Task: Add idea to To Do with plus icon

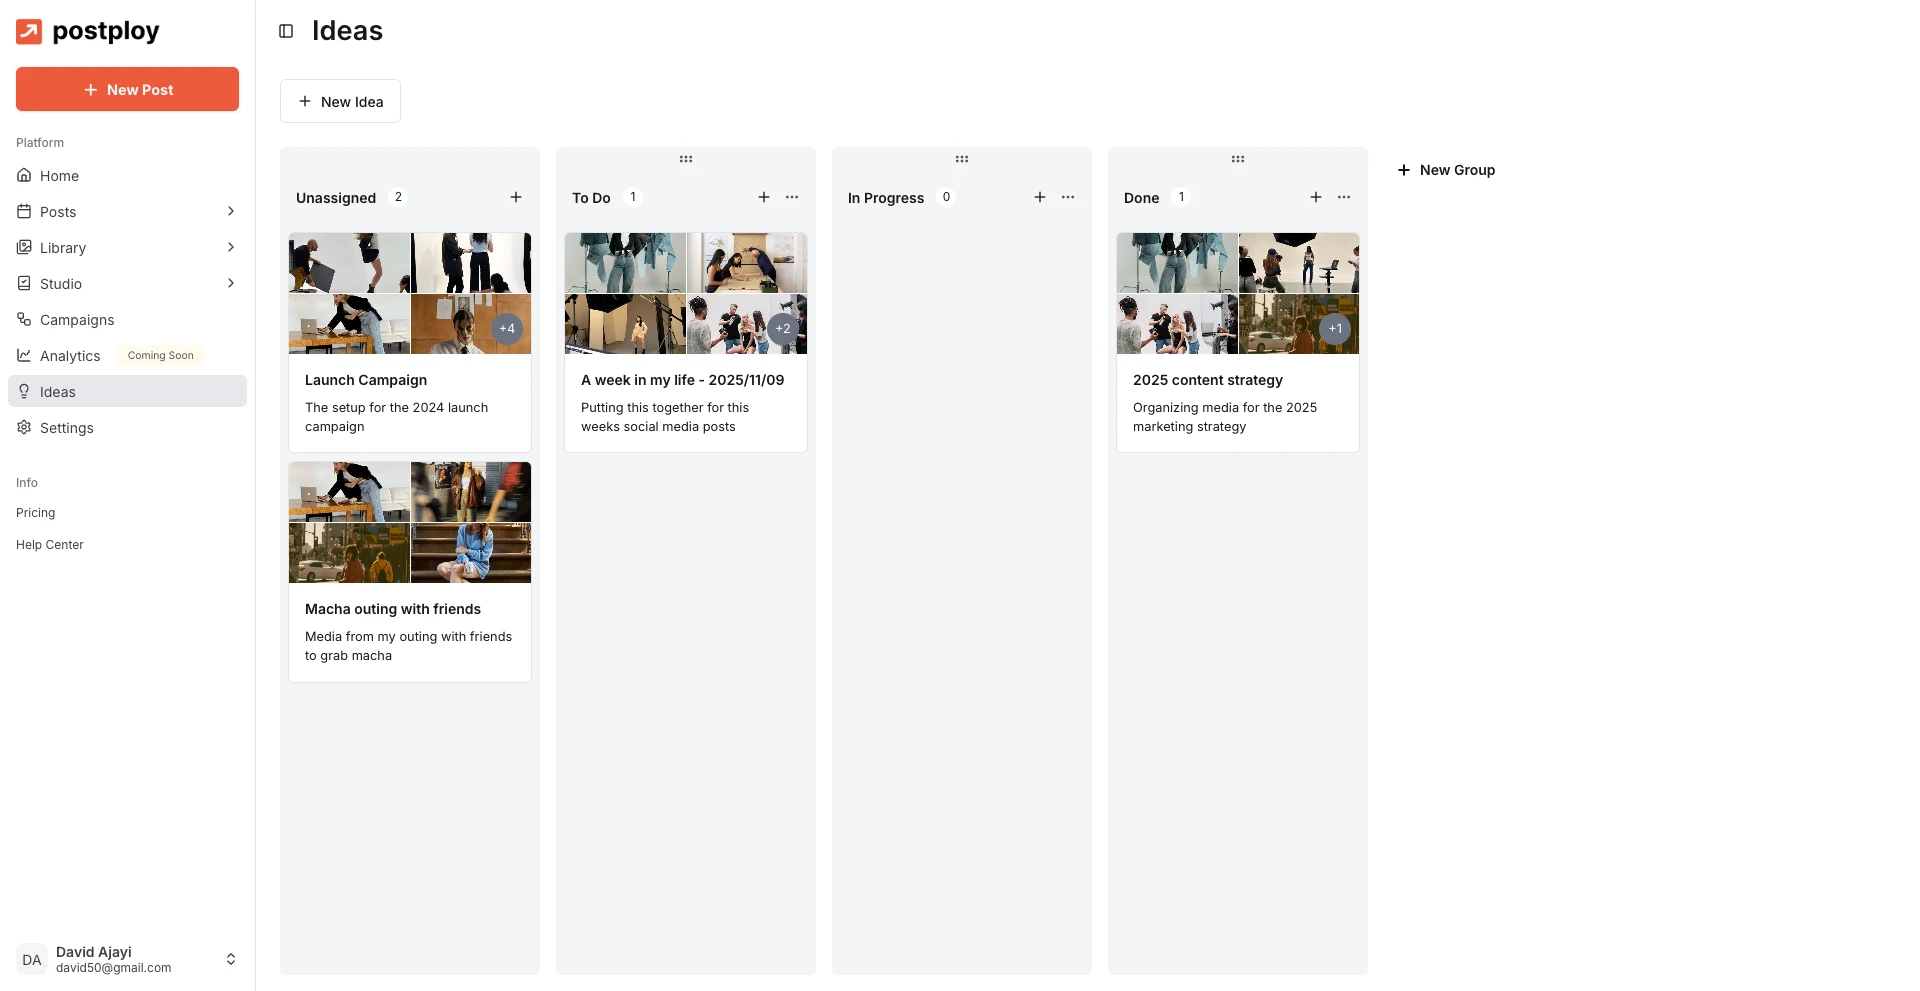Action: coord(764,197)
